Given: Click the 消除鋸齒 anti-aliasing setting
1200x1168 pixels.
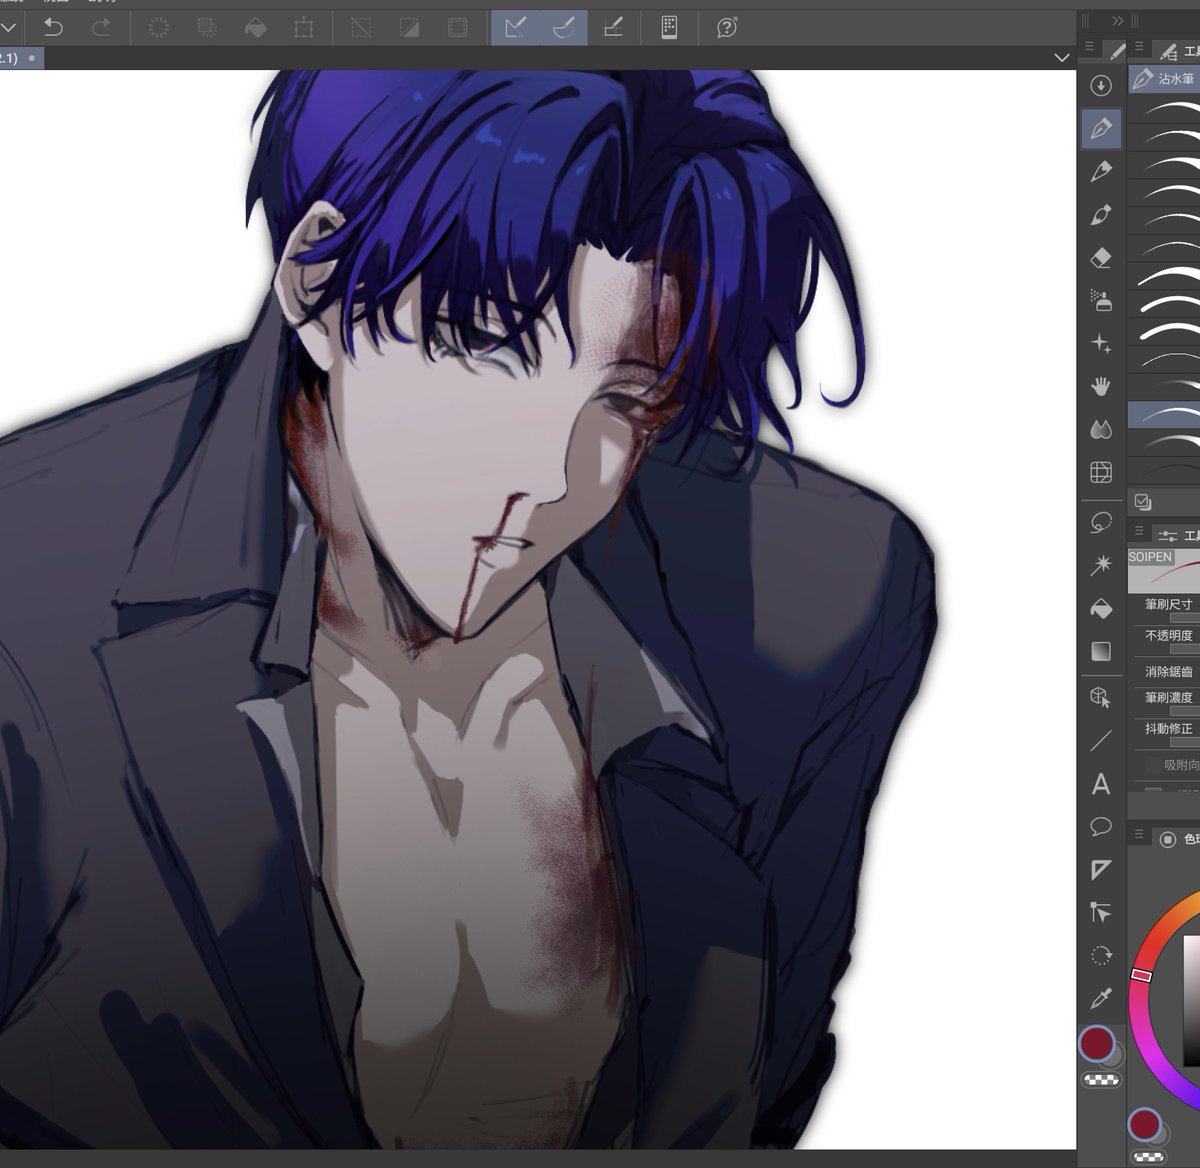Looking at the screenshot, I should pyautogui.click(x=1168, y=671).
